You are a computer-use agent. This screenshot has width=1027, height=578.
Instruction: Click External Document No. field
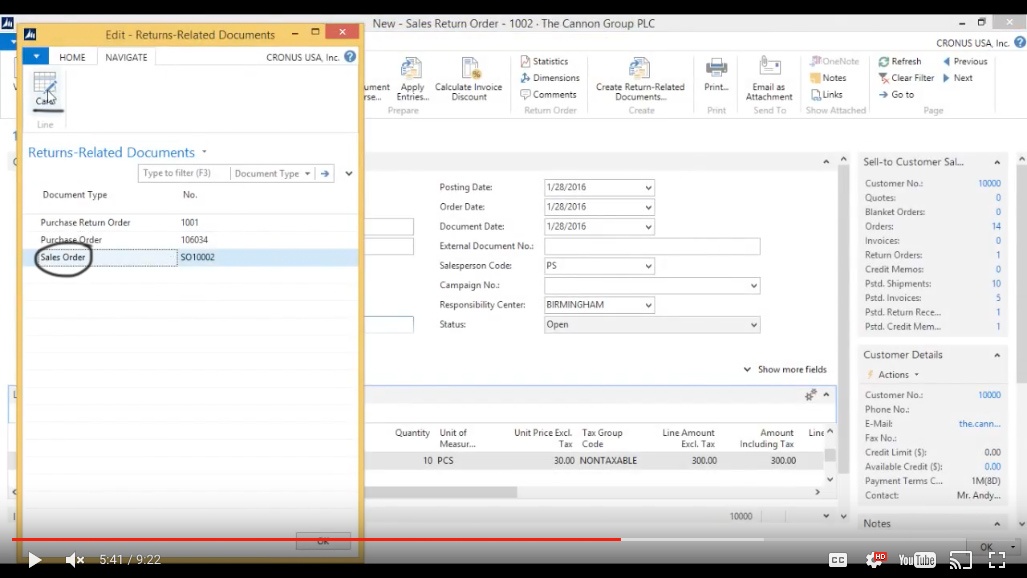coord(652,246)
